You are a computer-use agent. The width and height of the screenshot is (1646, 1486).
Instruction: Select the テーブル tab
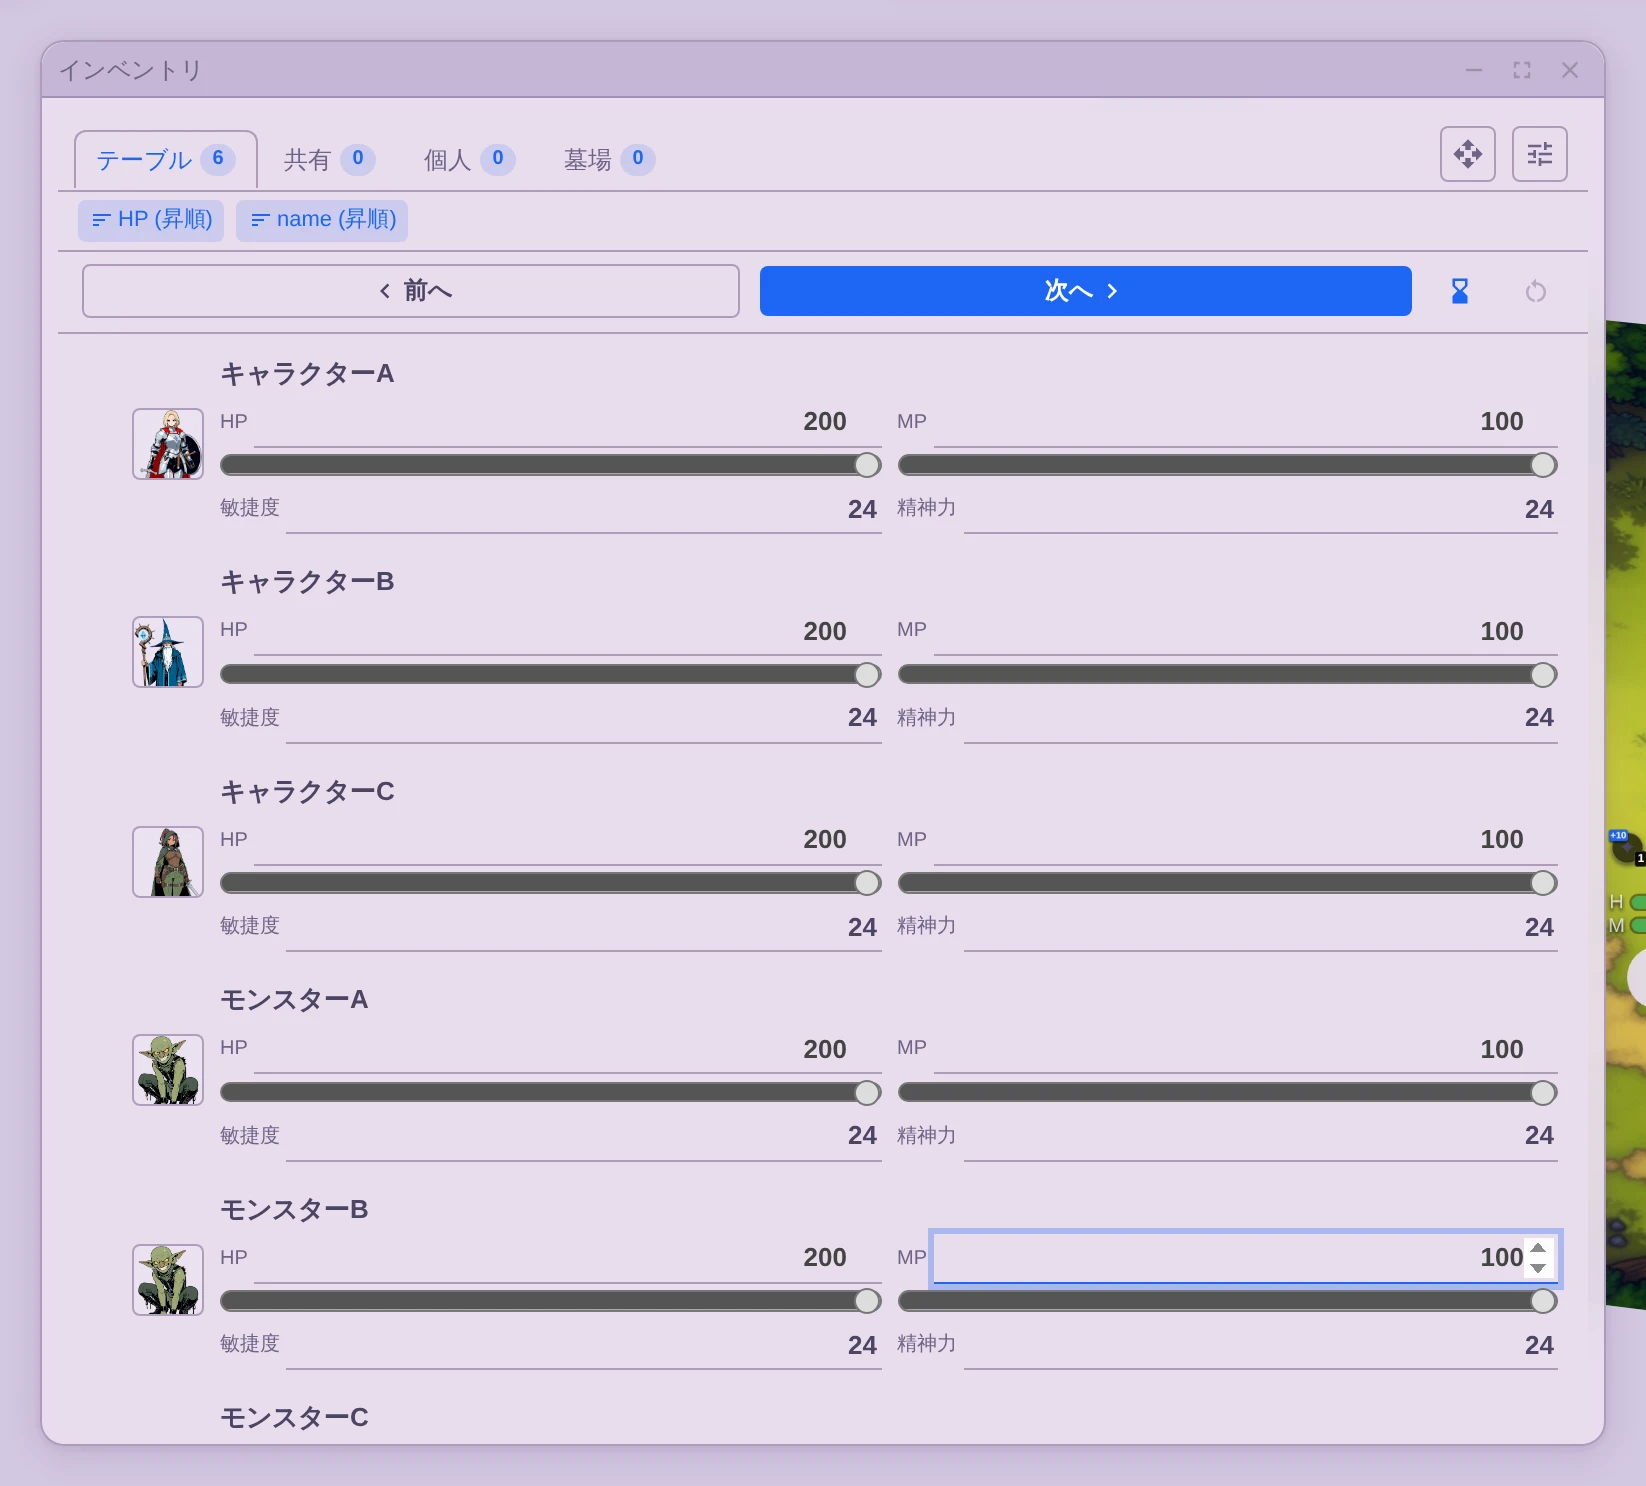coord(166,159)
